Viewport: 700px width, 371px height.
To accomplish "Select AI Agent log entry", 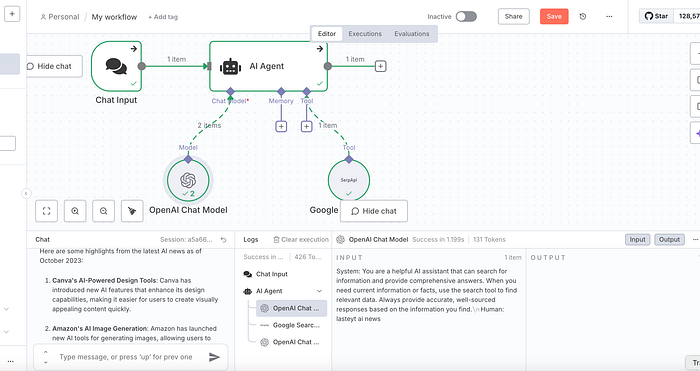I will click(269, 291).
